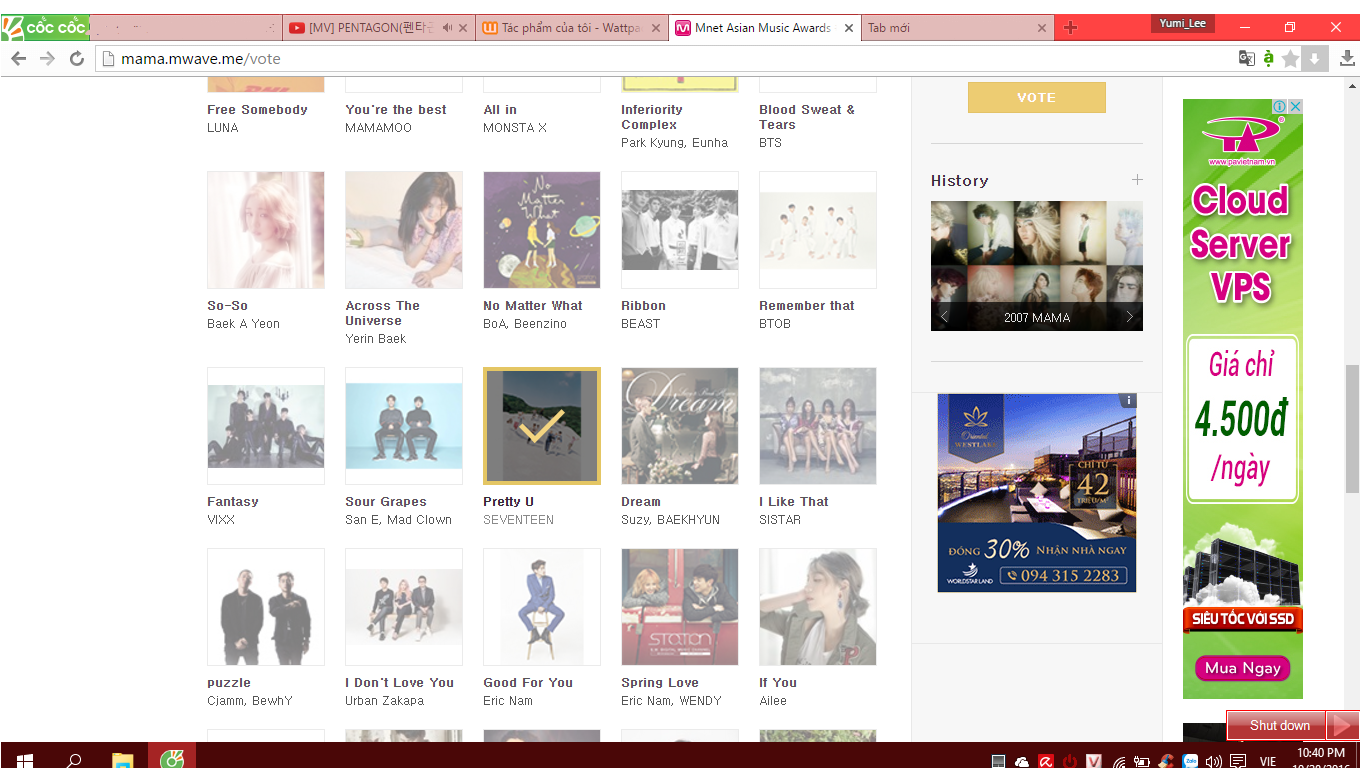Screen dimensions: 1360x768
Task: Bookmark this page with the star icon
Action: pyautogui.click(x=1291, y=59)
